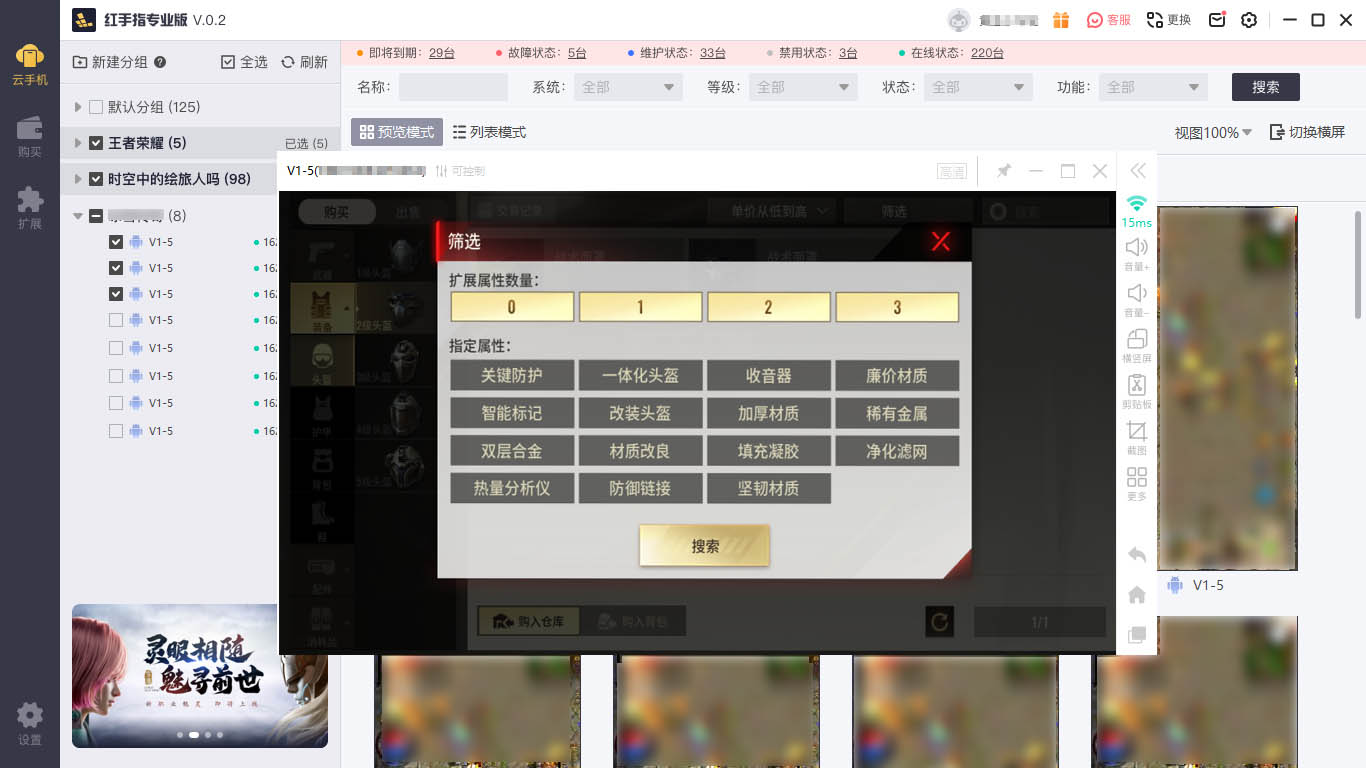This screenshot has height=768, width=1366.
Task: Switch to 预览模式 preview mode
Action: (x=397, y=132)
